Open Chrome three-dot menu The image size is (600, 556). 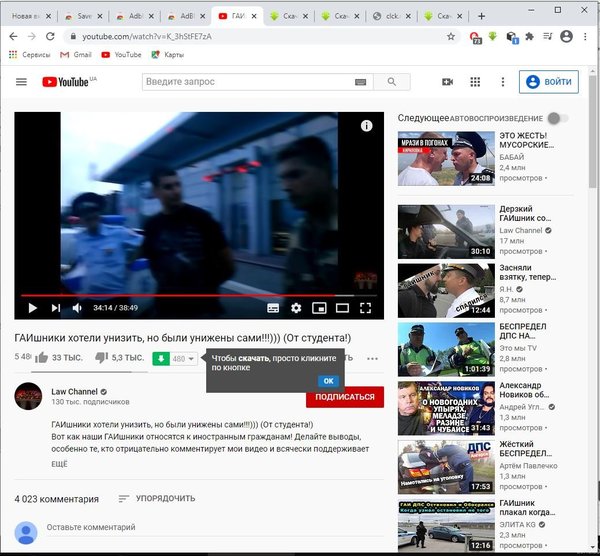point(585,36)
